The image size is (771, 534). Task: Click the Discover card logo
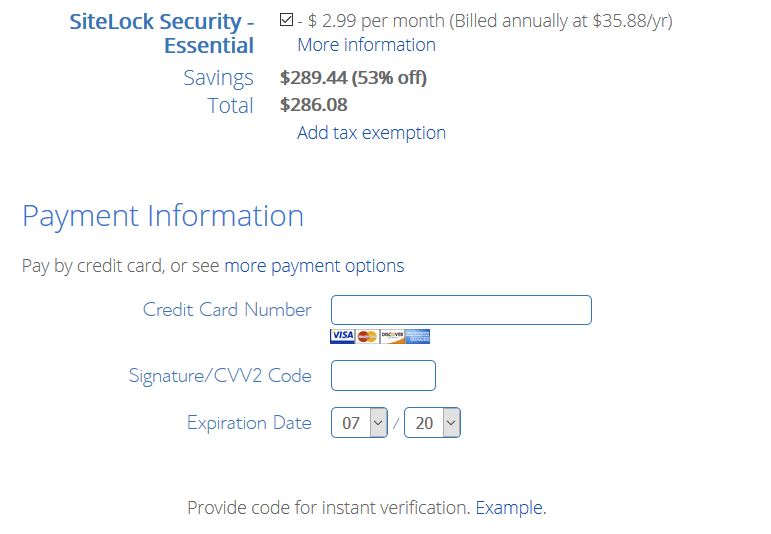point(392,336)
